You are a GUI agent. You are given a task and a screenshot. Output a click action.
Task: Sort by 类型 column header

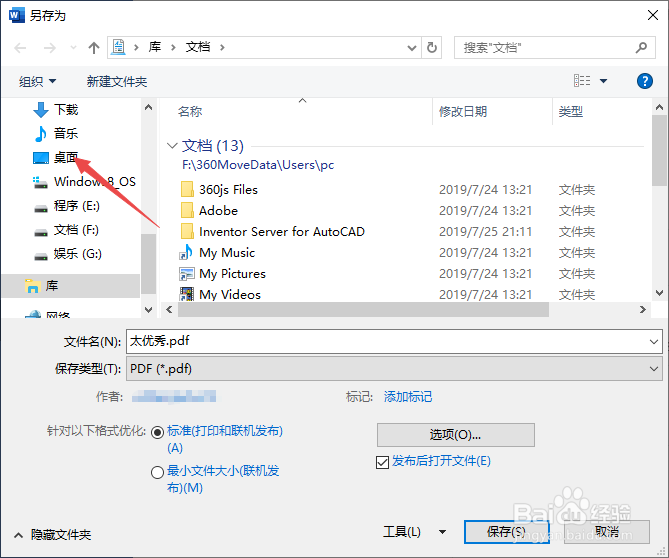[571, 112]
